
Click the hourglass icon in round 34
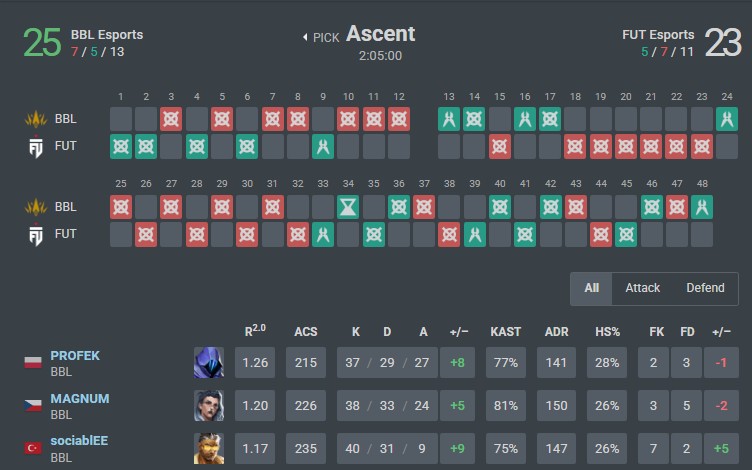[348, 207]
